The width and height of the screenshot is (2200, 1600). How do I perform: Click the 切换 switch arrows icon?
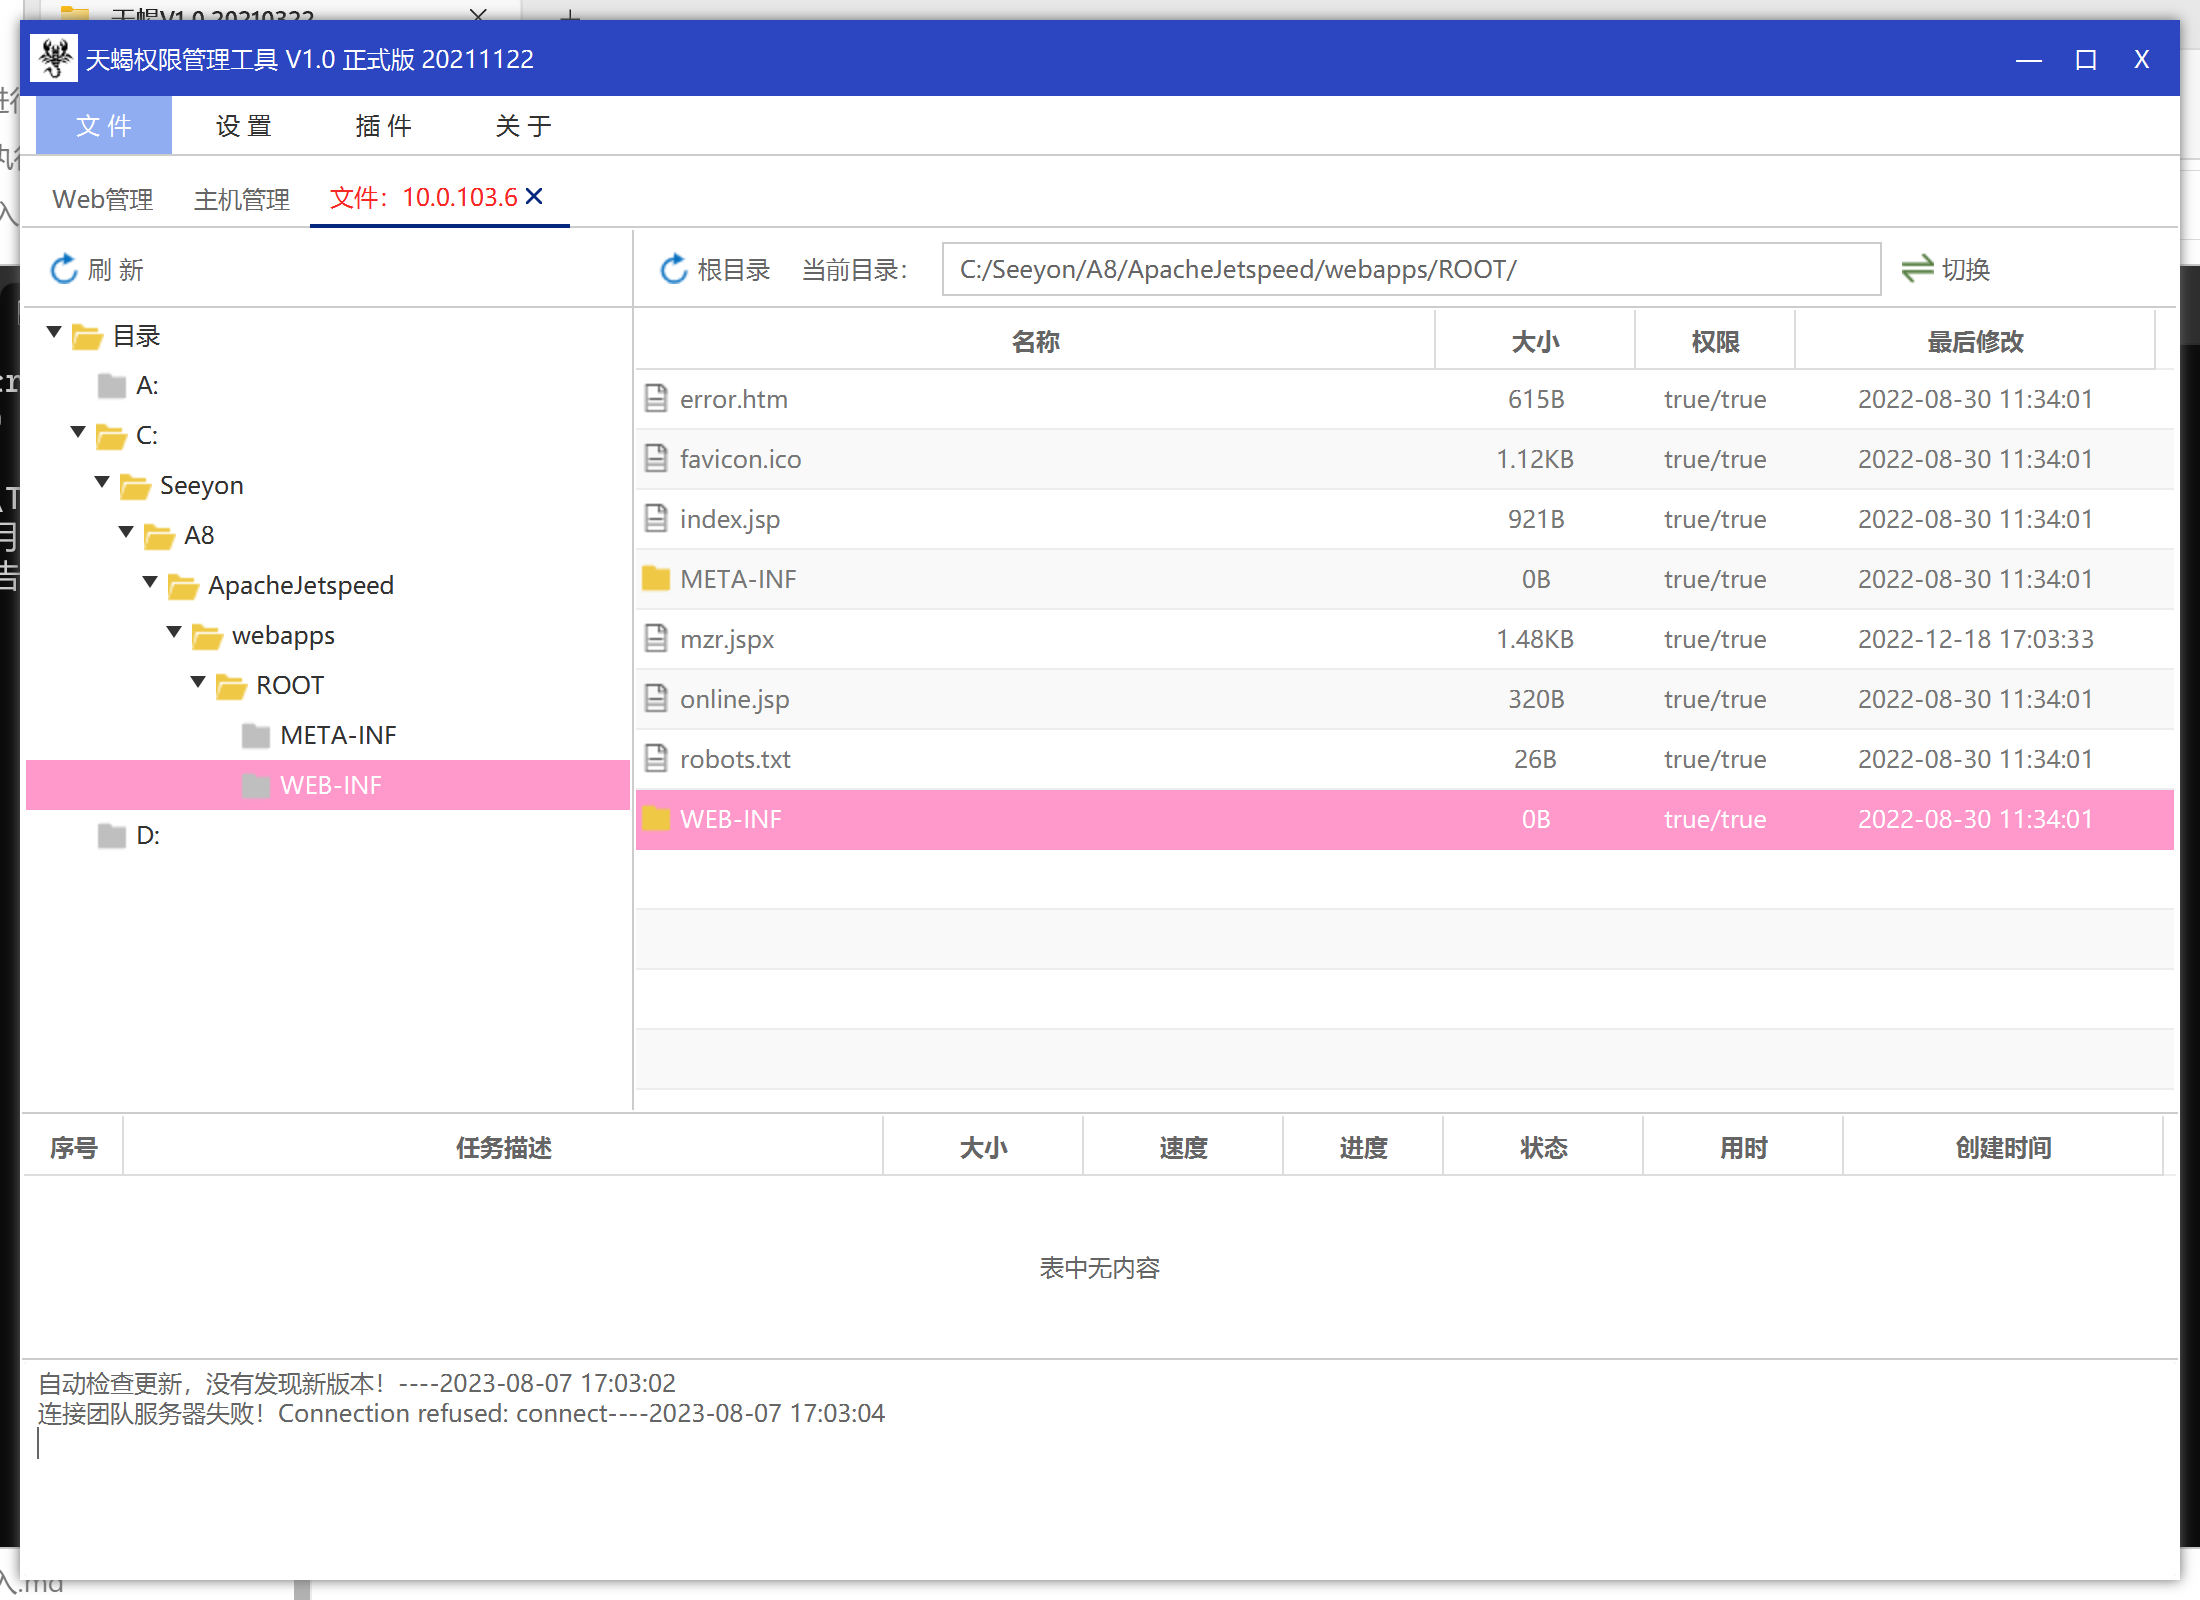pos(1916,269)
